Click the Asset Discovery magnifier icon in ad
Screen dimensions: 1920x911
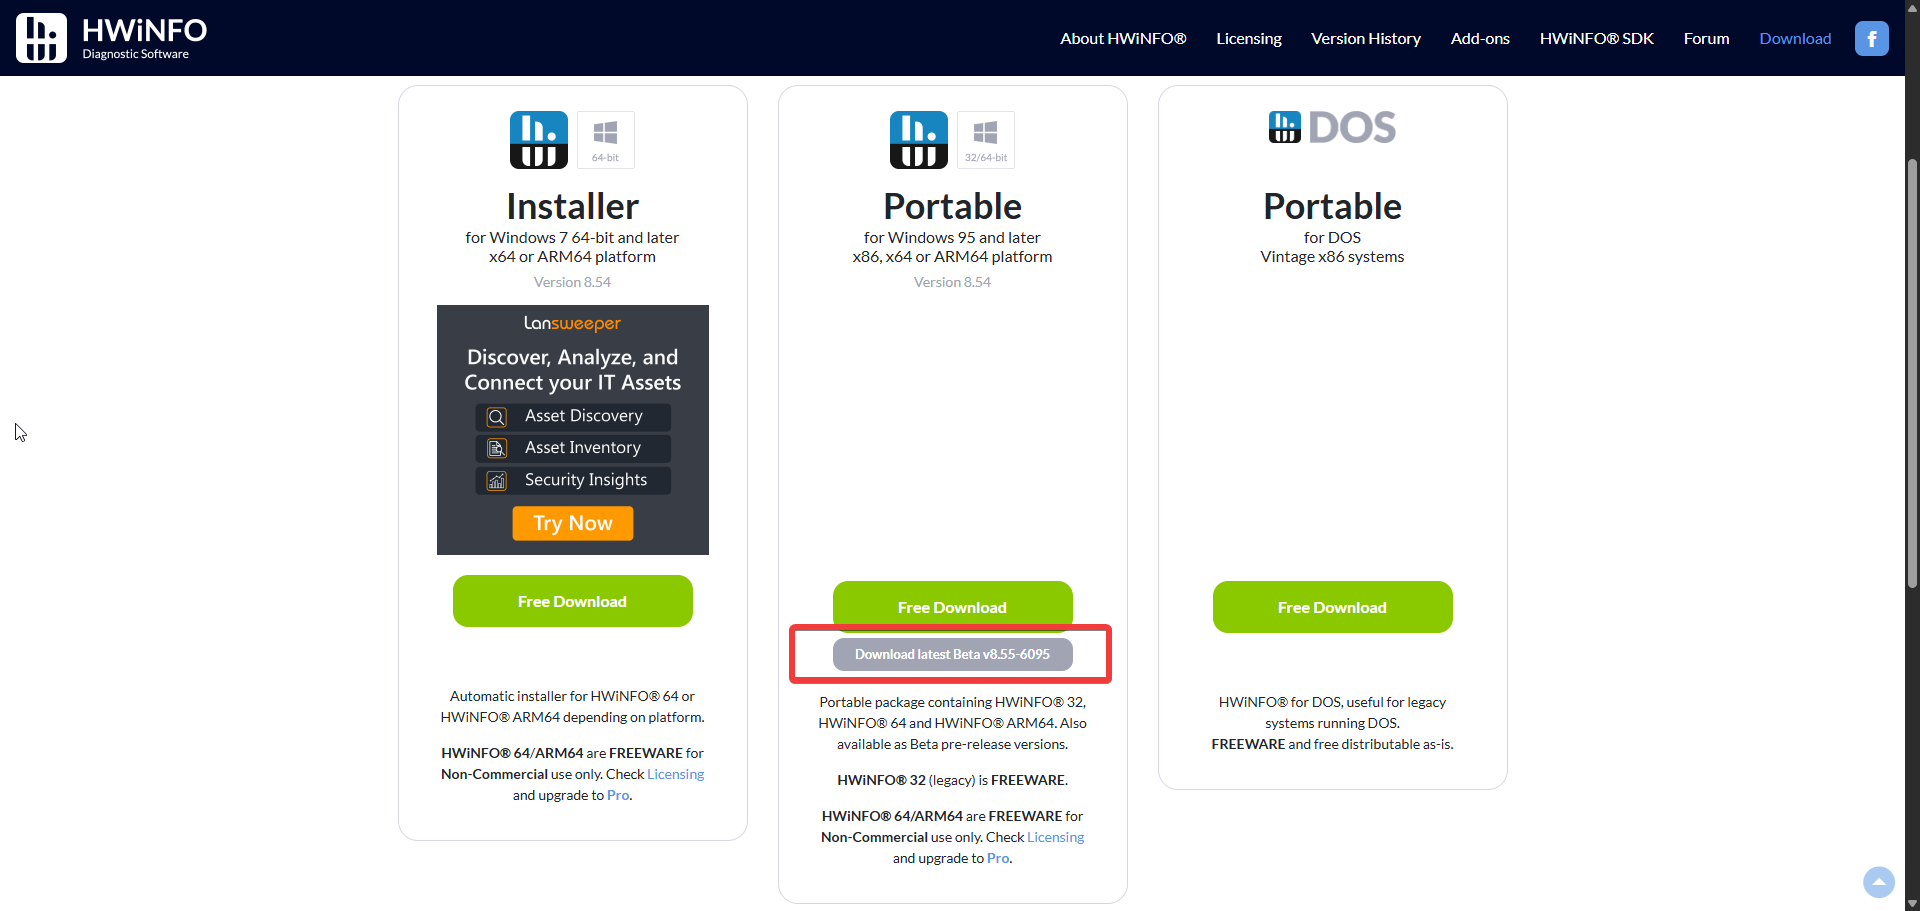[497, 416]
